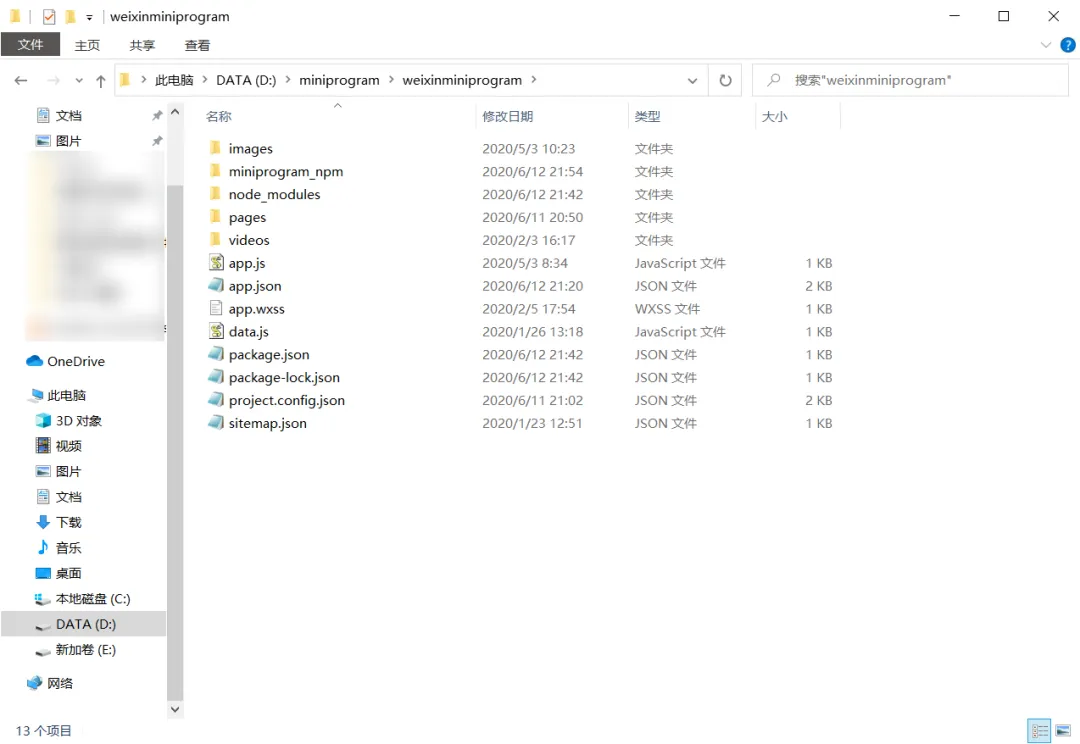Expand the ribbon with the chevron arrow
Image resolution: width=1080 pixels, height=744 pixels.
click(x=1046, y=45)
